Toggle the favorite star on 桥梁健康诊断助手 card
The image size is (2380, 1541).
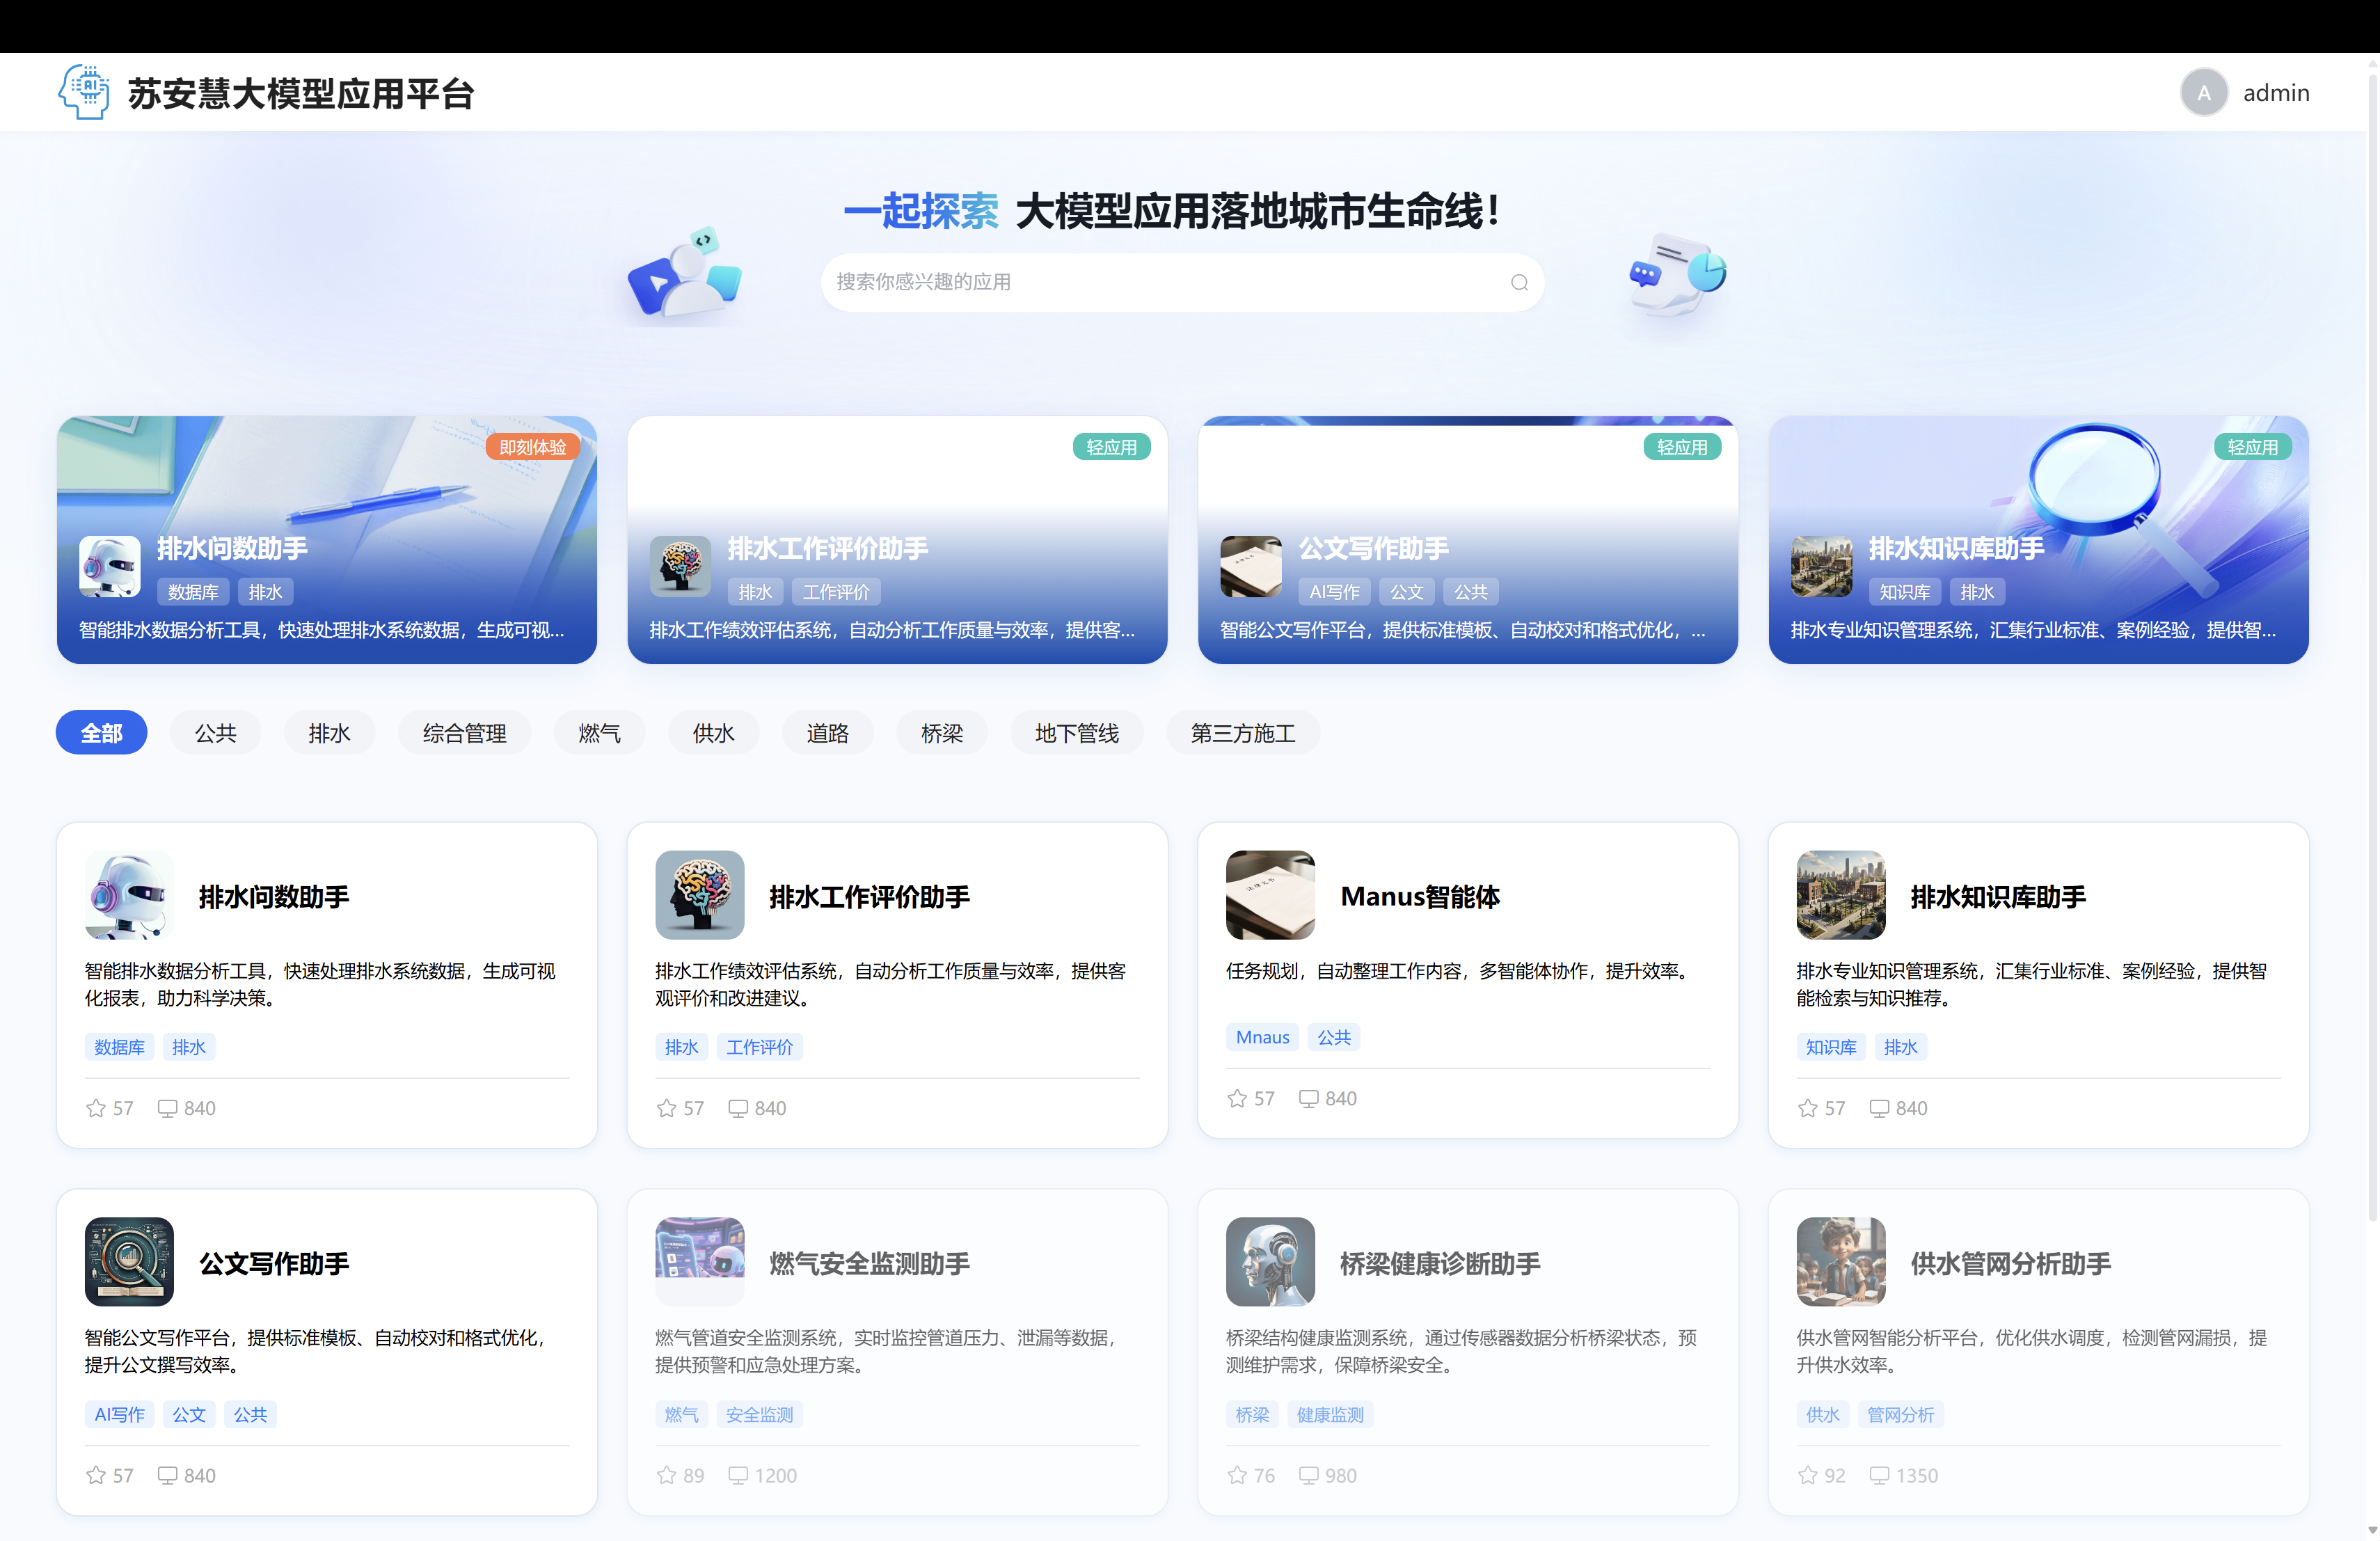pyautogui.click(x=1236, y=1475)
